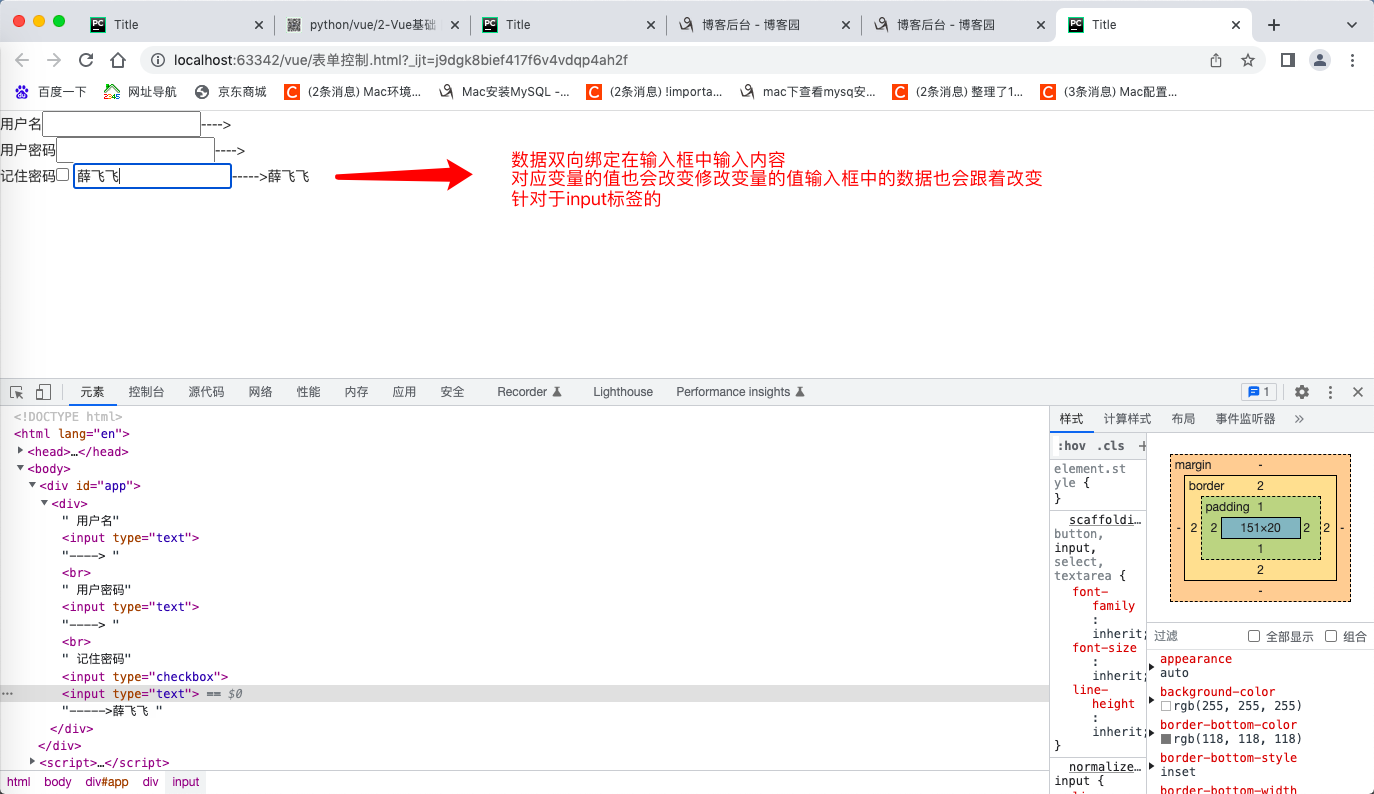Switch to the 源代码 tab

(206, 392)
